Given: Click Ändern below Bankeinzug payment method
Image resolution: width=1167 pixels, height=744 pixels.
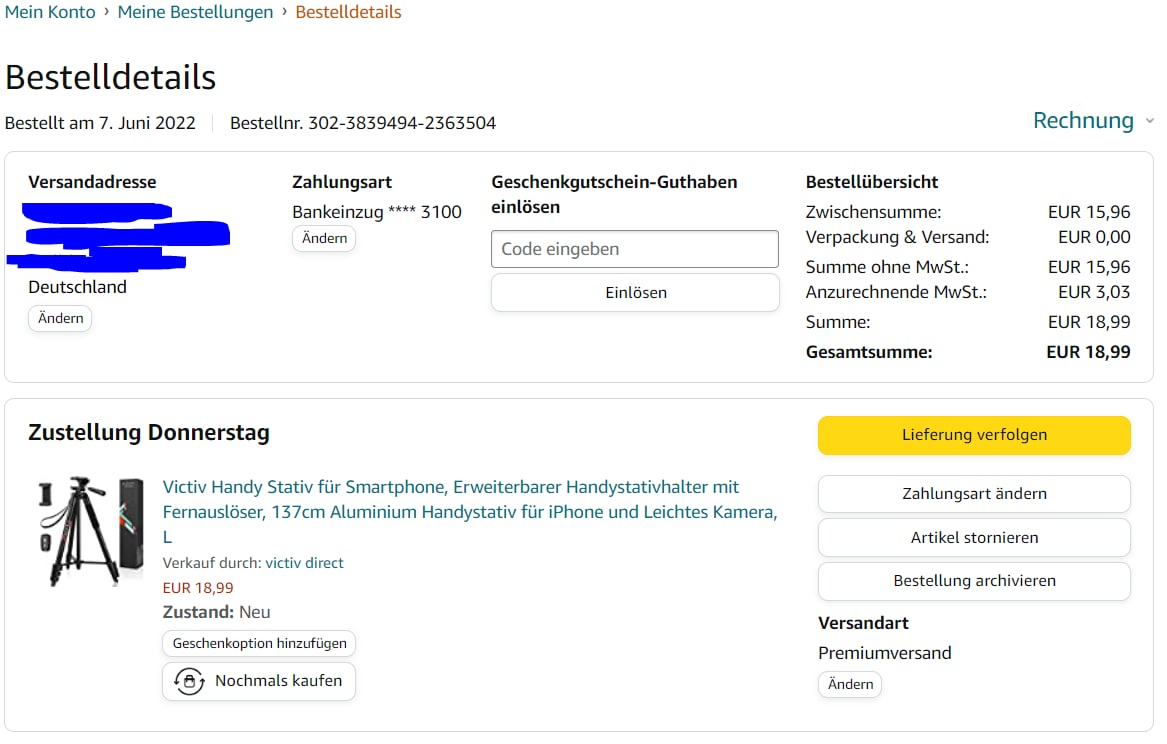Looking at the screenshot, I should 324,239.
